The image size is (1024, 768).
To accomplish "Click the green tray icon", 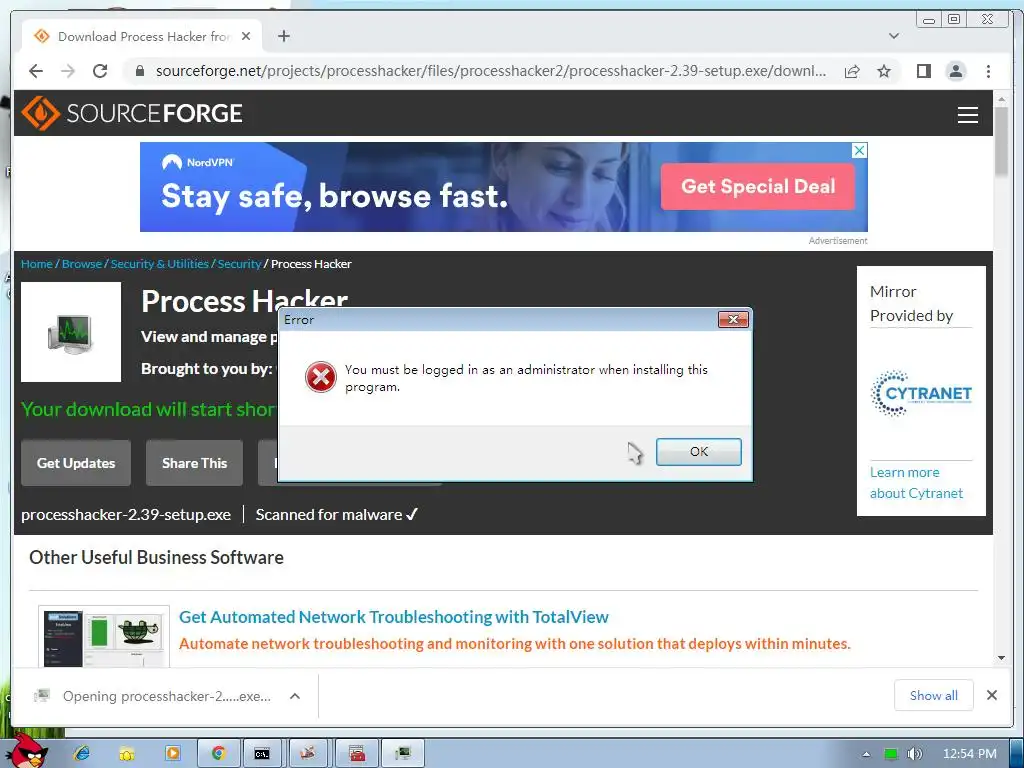I will click(890, 754).
